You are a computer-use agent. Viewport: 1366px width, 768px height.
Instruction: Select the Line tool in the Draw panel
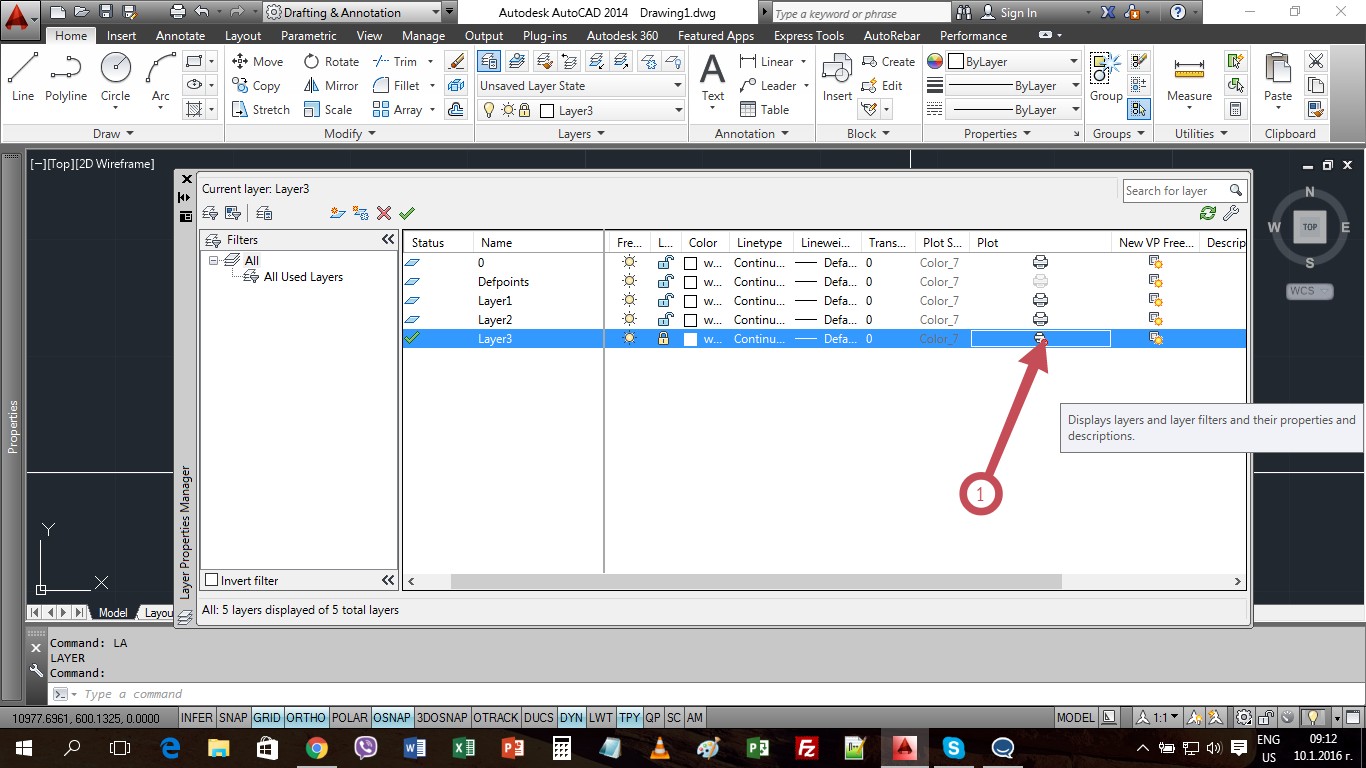click(23, 77)
